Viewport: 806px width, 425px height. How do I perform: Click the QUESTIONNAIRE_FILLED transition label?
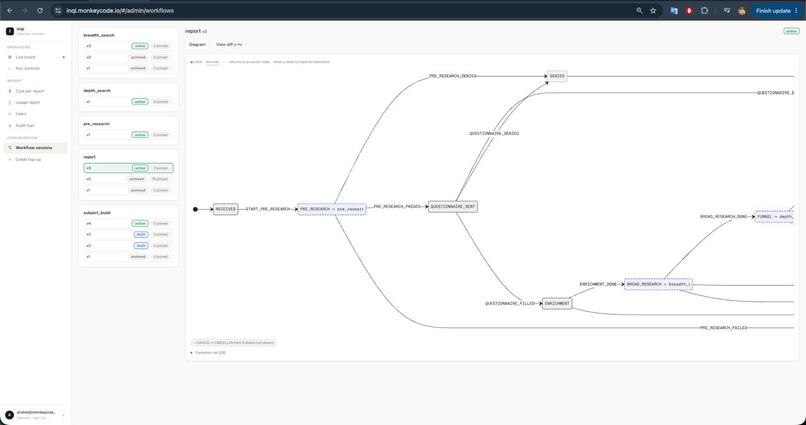[510, 304]
